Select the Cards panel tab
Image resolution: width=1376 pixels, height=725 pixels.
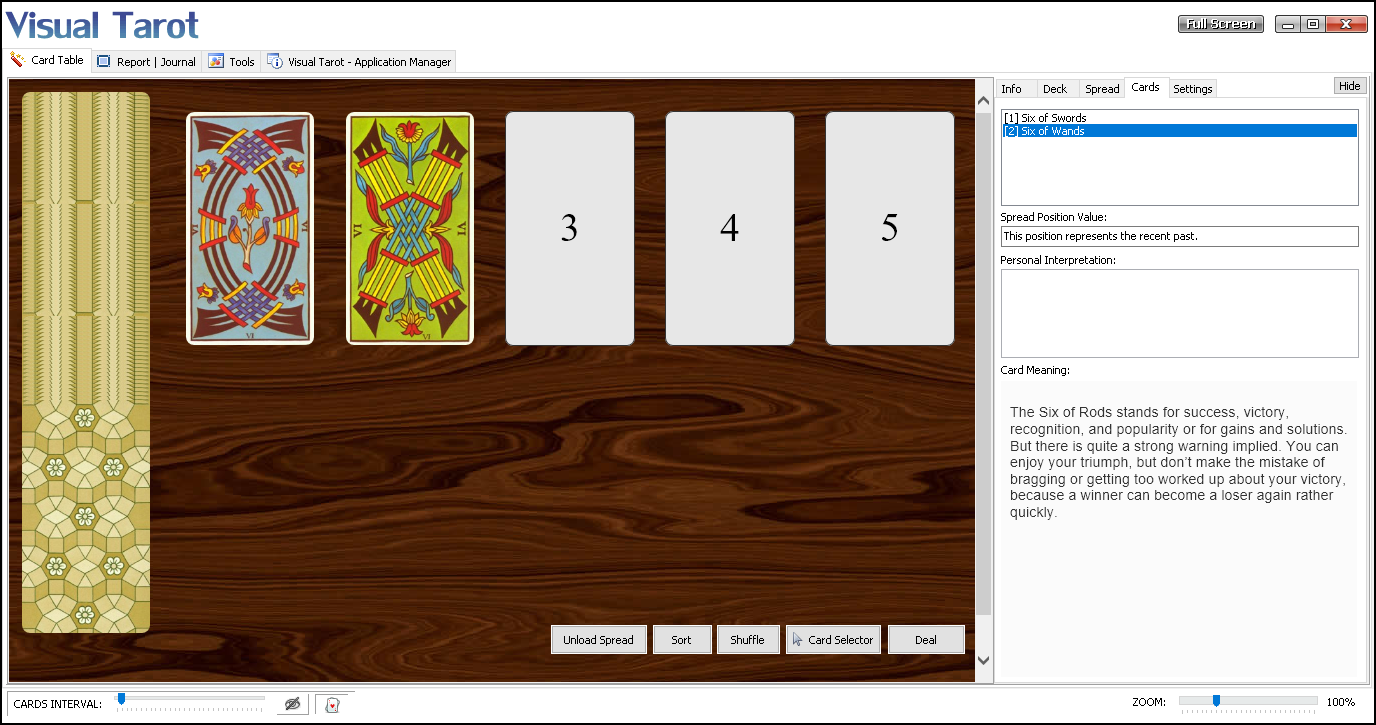pos(1146,88)
